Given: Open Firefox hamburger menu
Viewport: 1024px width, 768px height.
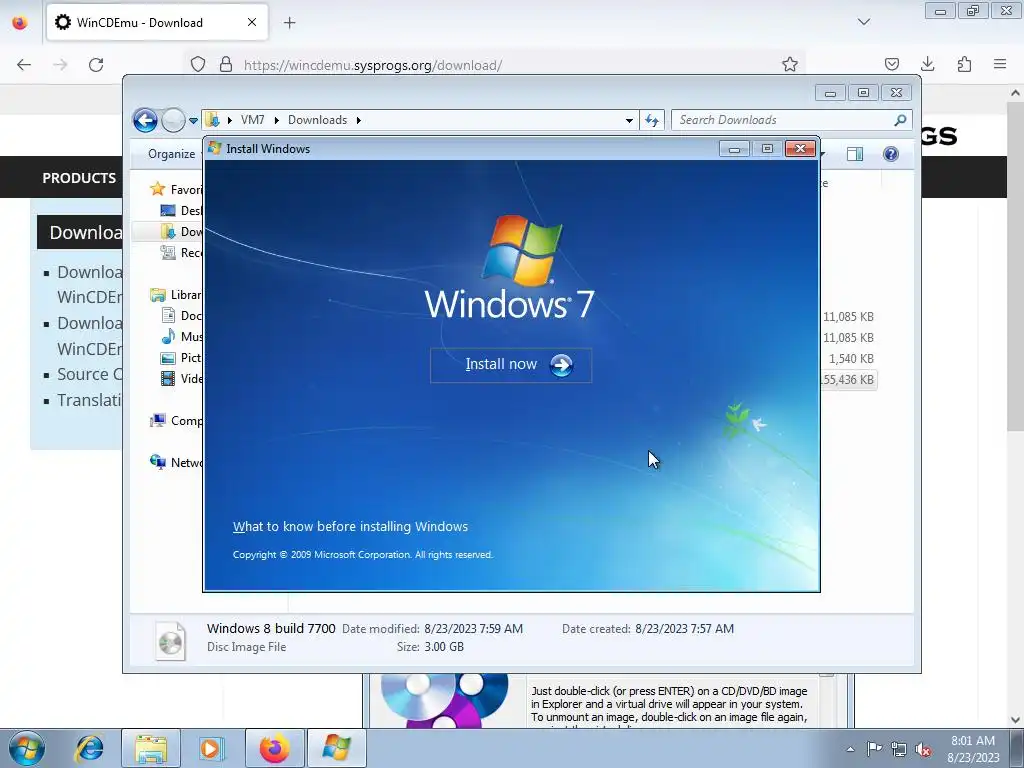Looking at the screenshot, I should point(1000,65).
